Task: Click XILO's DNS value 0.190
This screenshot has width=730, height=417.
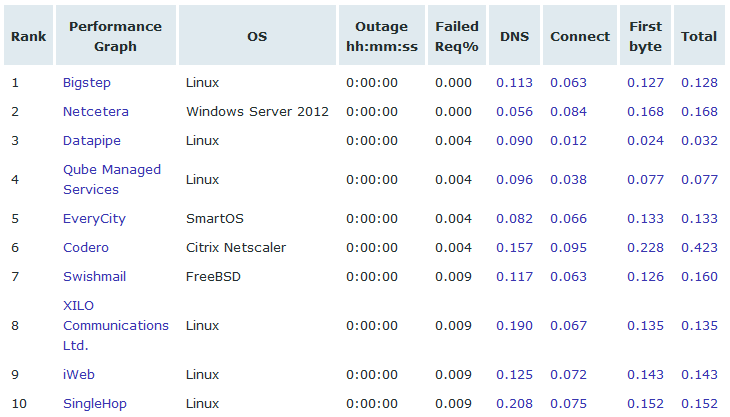Action: tap(514, 326)
